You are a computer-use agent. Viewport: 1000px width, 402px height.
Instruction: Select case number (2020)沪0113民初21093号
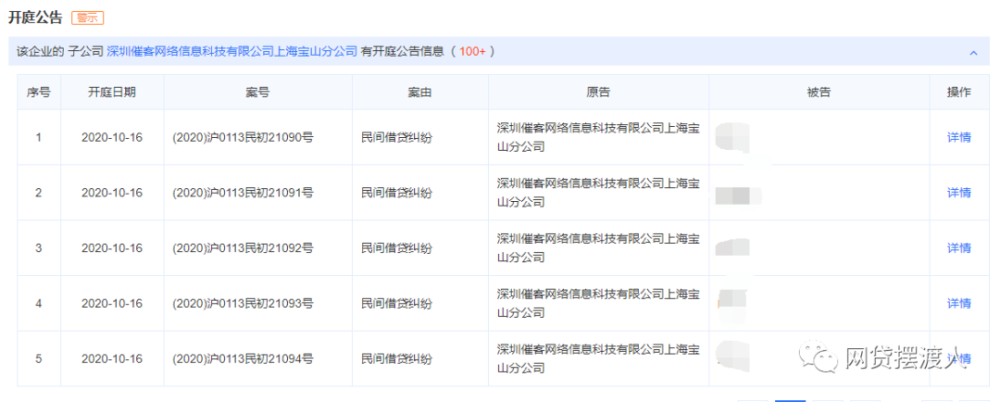(243, 303)
